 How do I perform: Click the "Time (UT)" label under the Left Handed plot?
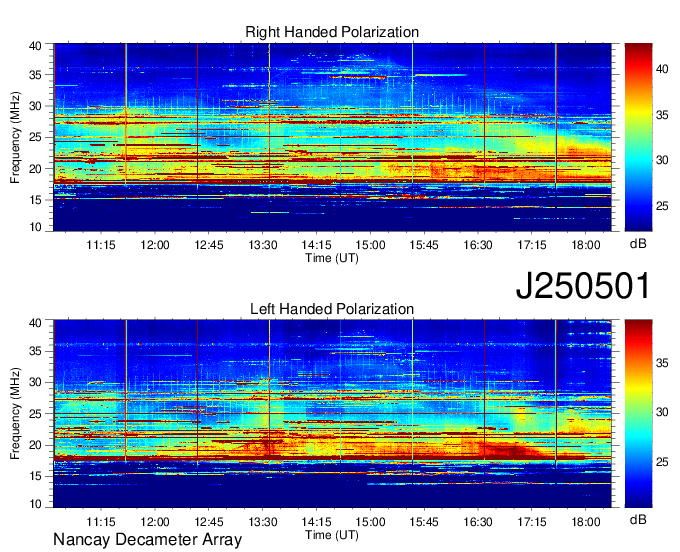tap(332, 535)
